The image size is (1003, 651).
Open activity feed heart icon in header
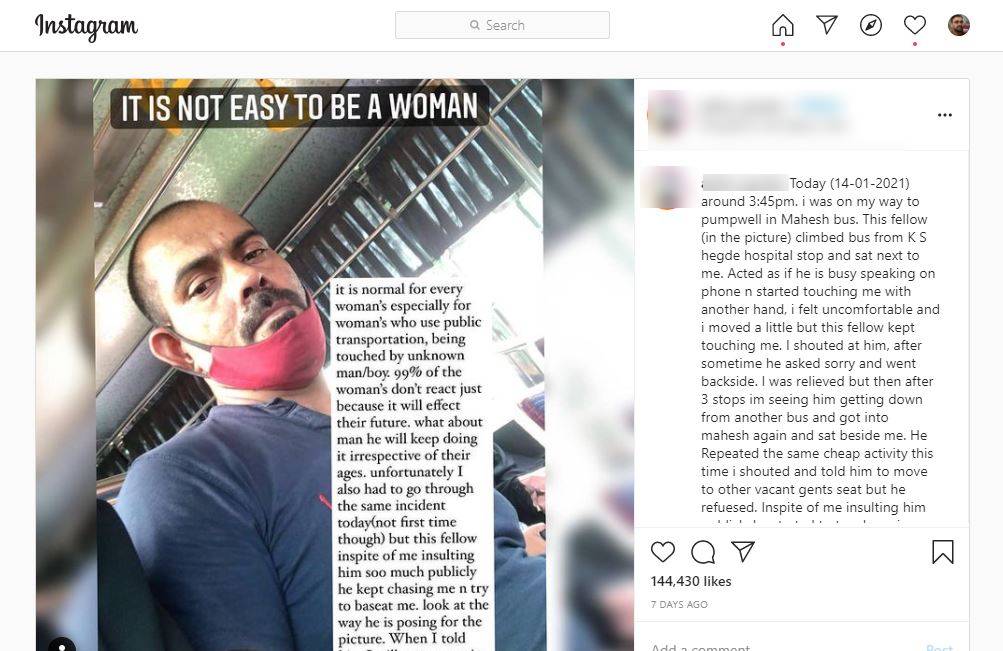pos(915,25)
